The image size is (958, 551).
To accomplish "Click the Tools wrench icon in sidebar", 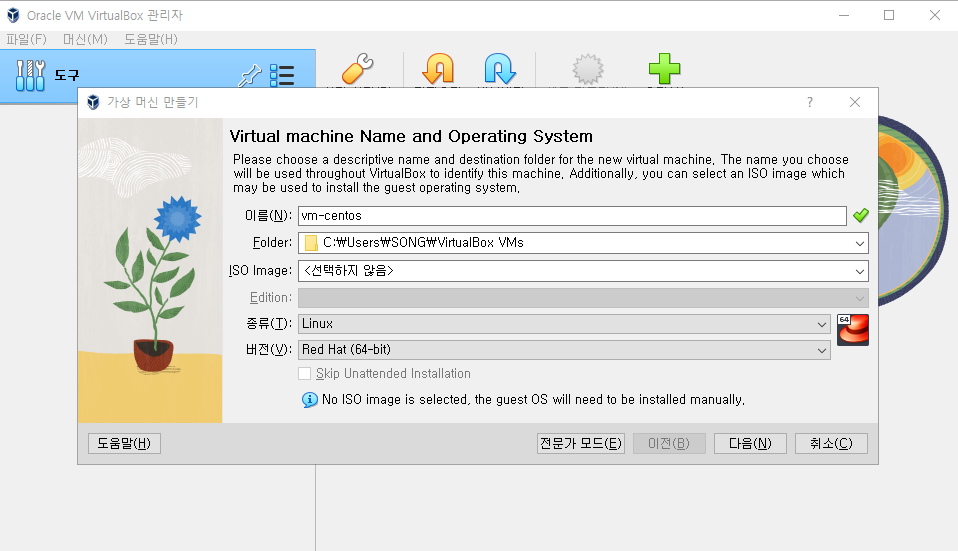I will (30, 76).
